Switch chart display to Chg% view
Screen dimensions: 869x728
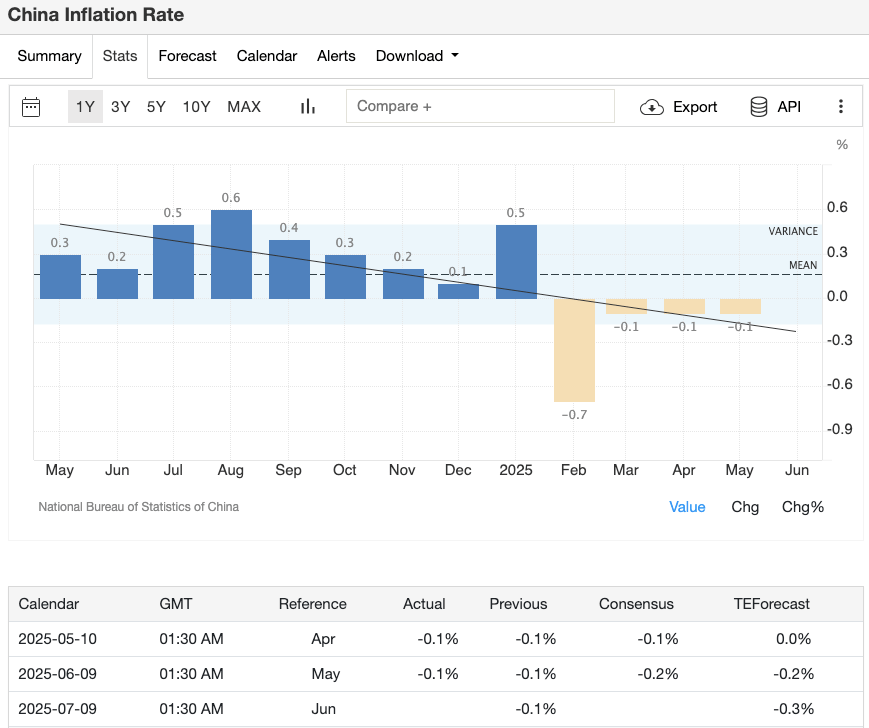coord(803,507)
